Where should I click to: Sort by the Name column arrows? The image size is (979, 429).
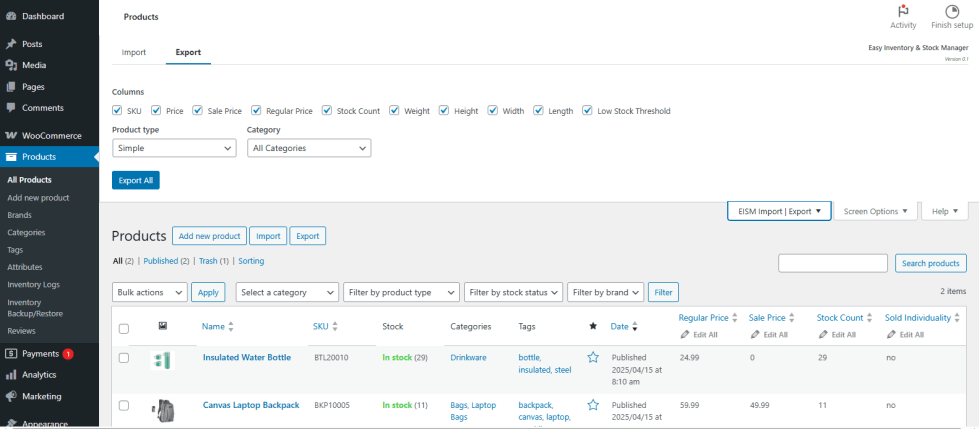pyautogui.click(x=231, y=326)
